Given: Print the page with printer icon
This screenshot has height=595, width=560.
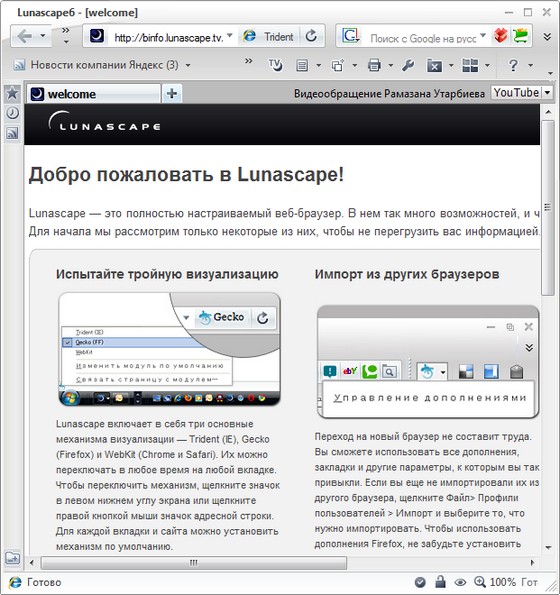Looking at the screenshot, I should [374, 66].
